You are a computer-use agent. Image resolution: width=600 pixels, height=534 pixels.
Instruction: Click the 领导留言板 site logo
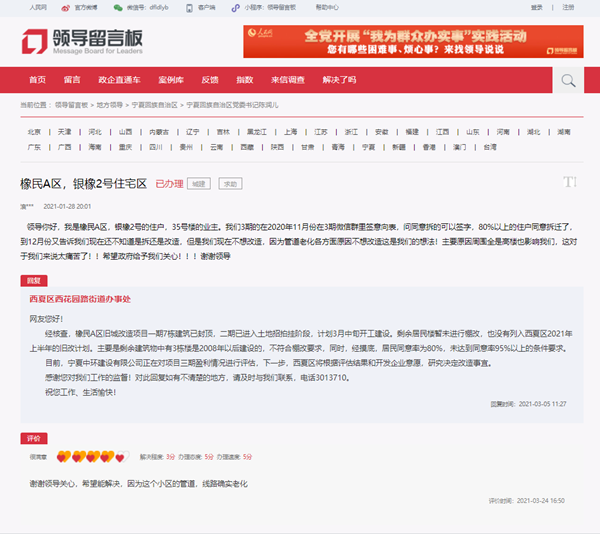click(x=82, y=42)
